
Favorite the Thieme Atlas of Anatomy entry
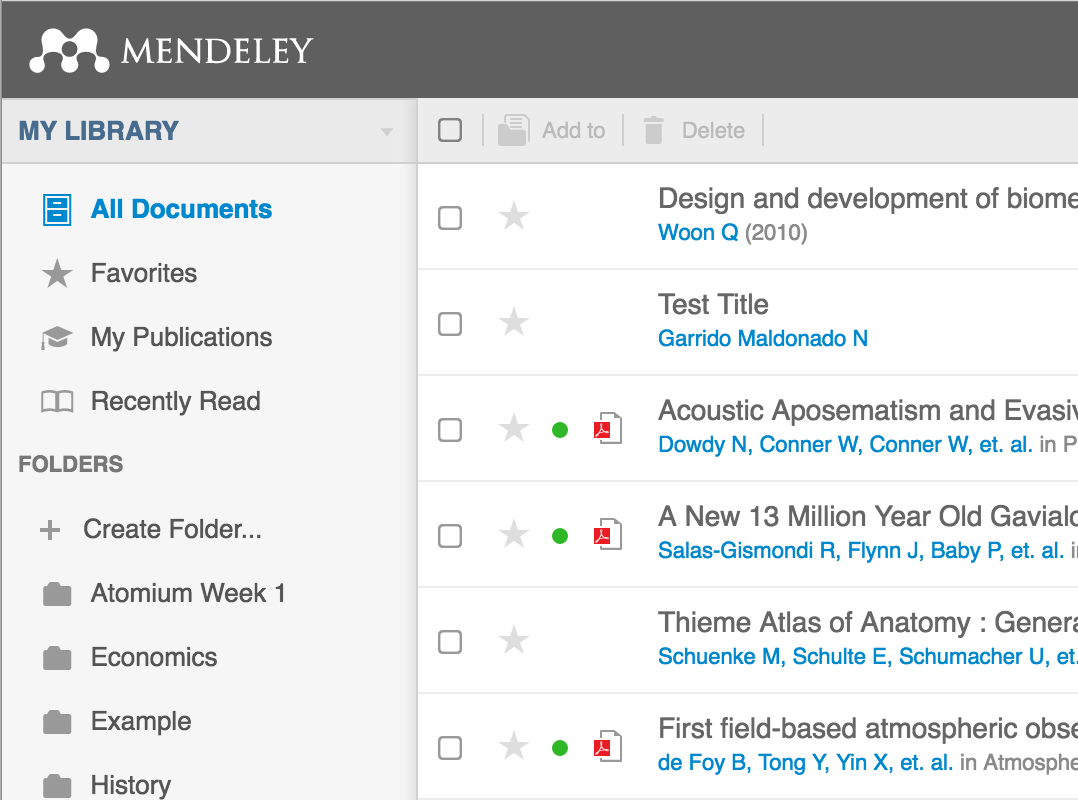pyautogui.click(x=514, y=640)
